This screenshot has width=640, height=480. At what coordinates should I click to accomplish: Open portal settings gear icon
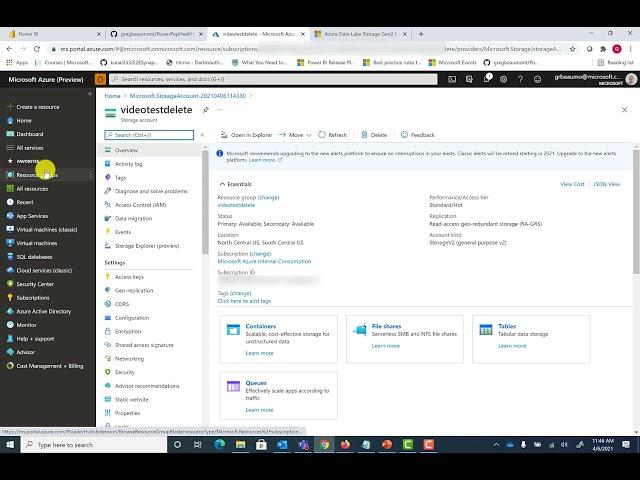pos(504,80)
